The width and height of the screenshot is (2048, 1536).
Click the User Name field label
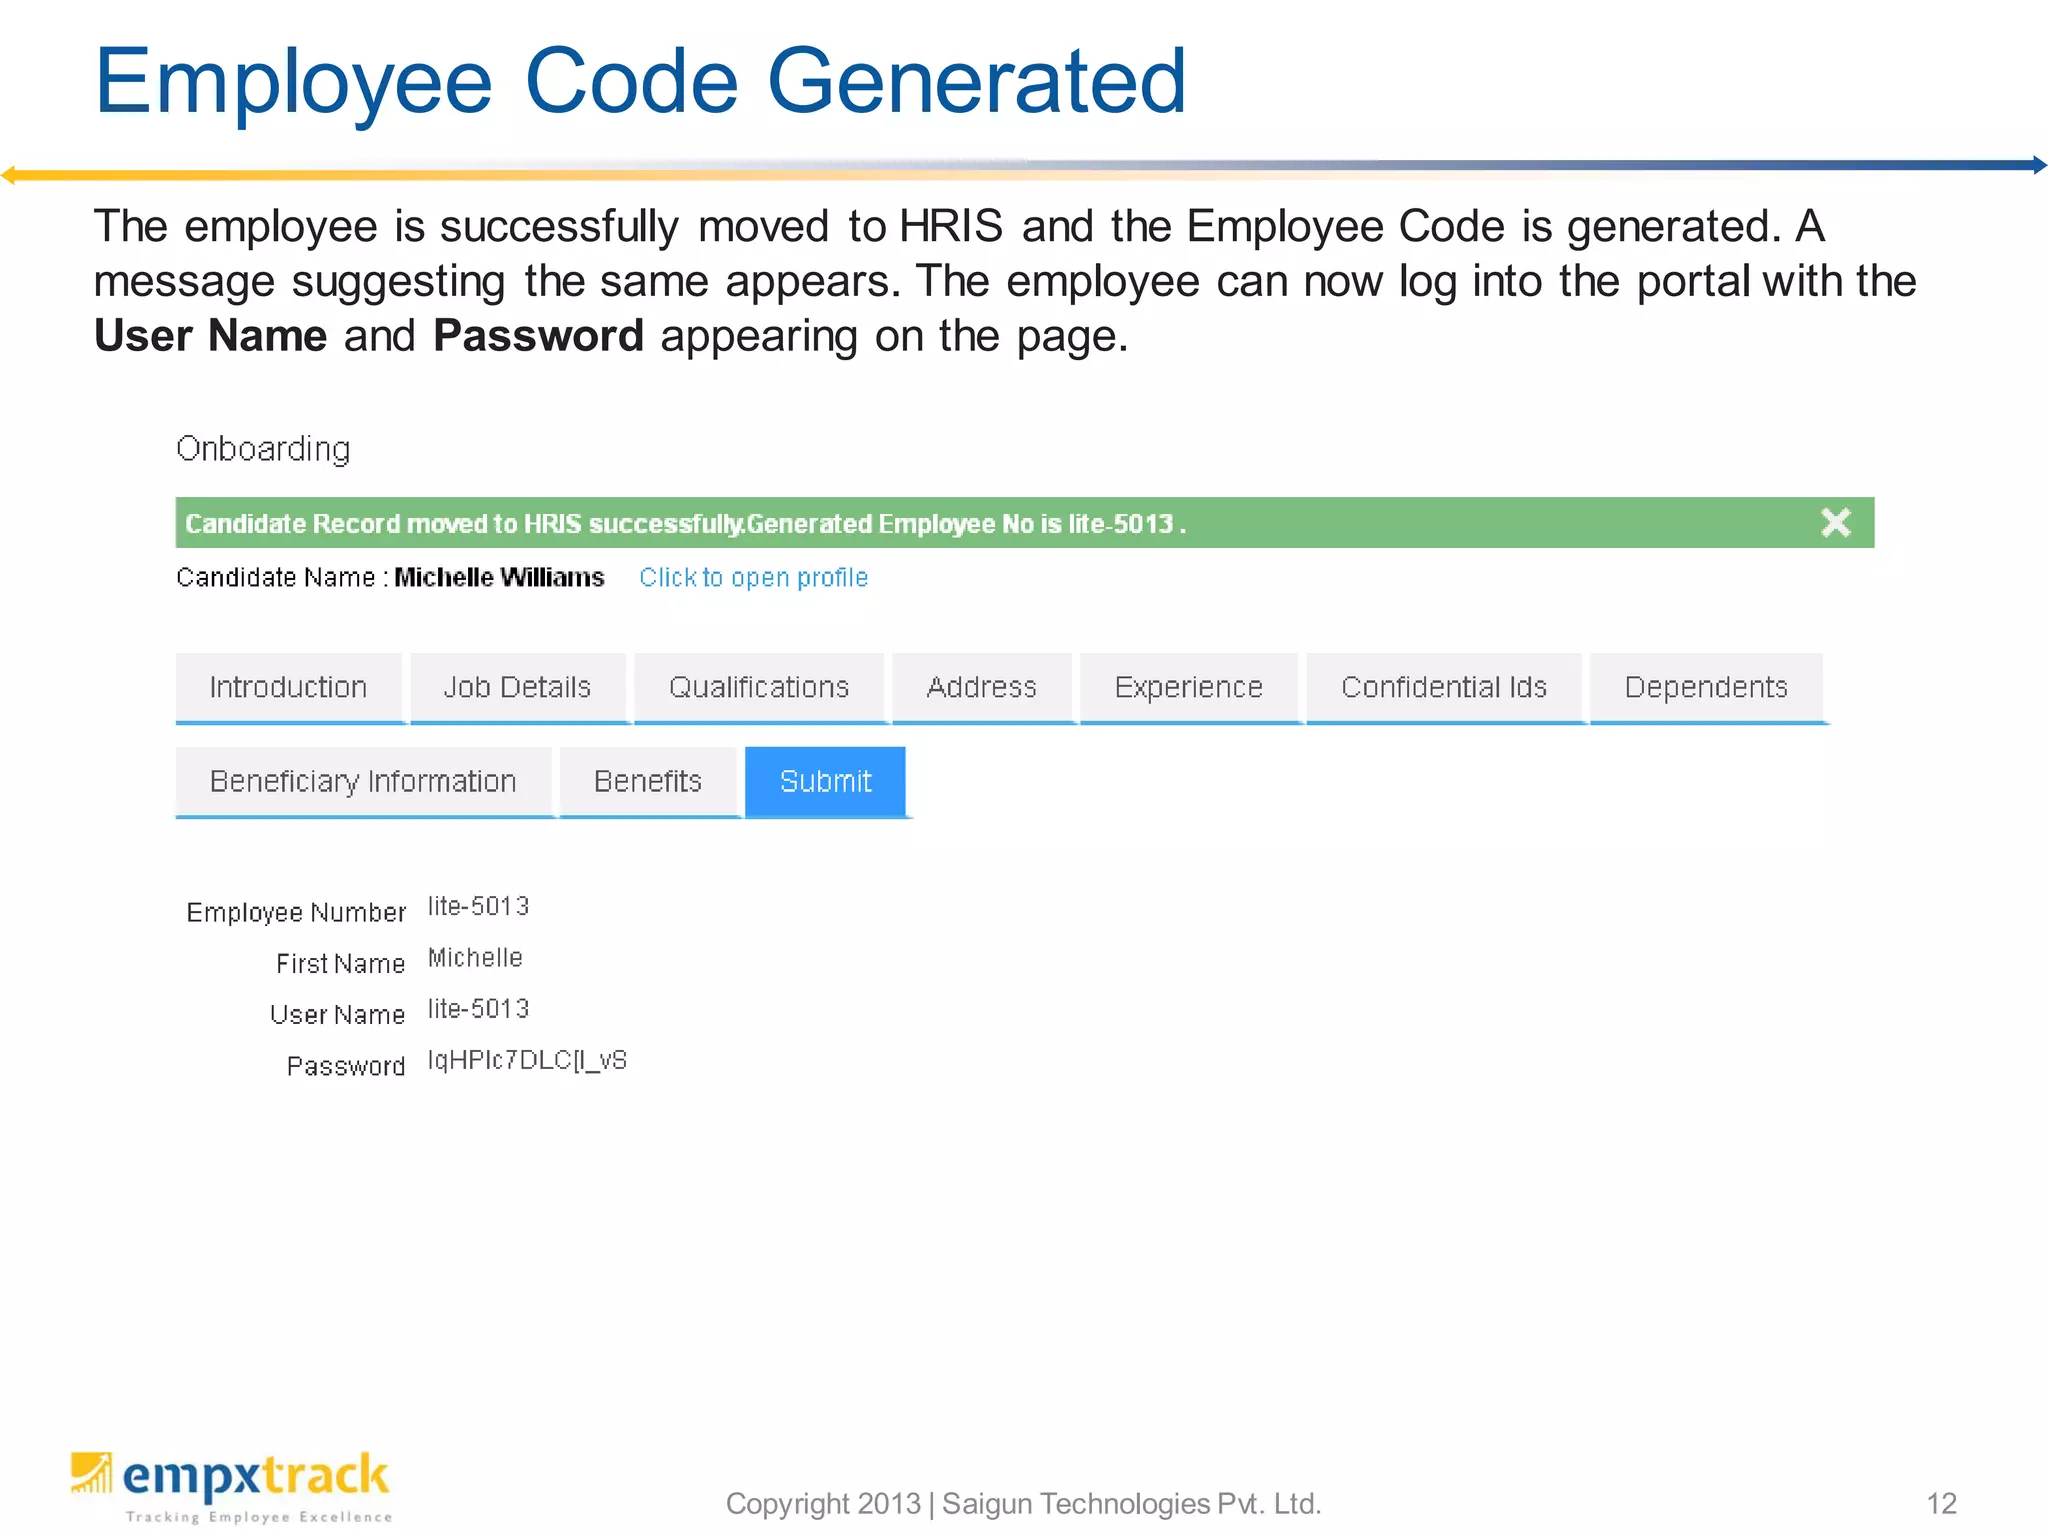(x=338, y=1015)
